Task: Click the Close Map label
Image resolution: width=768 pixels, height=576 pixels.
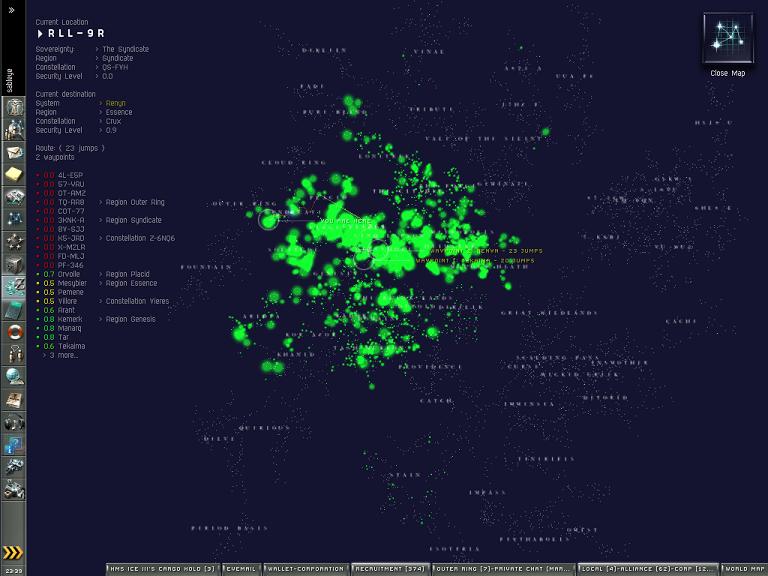Action: [728, 73]
